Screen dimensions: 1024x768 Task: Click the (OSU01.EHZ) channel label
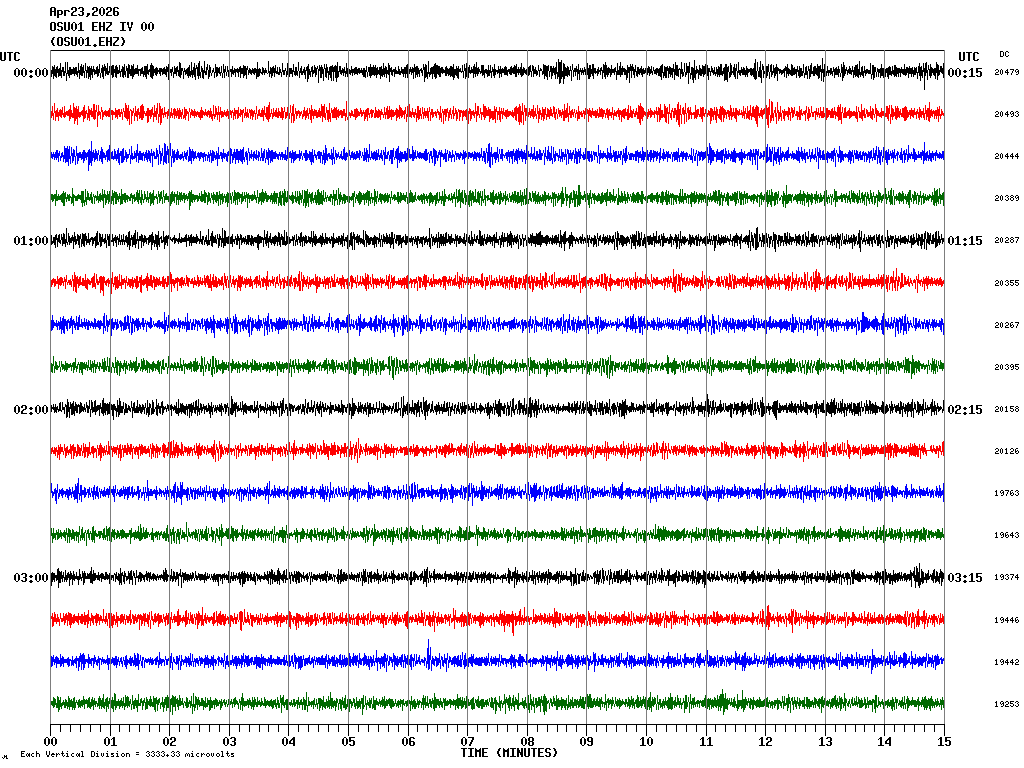(88, 42)
